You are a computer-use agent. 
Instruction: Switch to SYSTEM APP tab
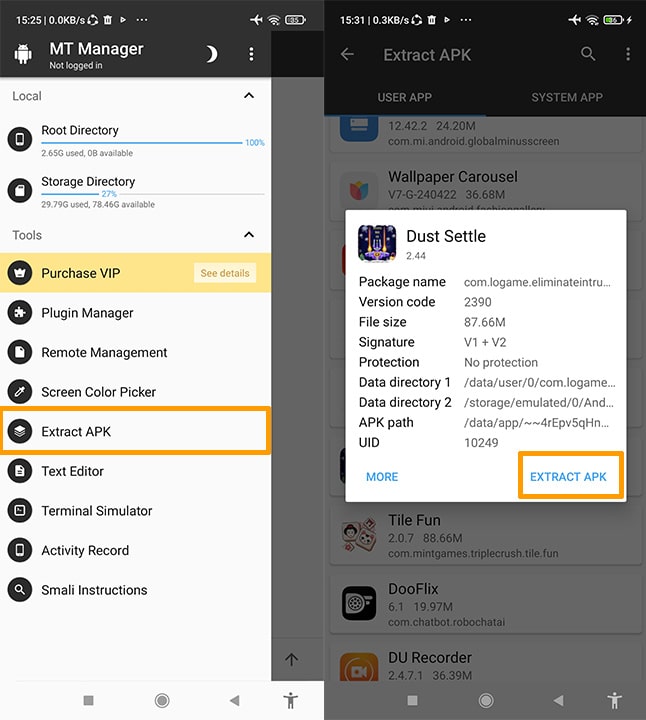pyautogui.click(x=567, y=97)
